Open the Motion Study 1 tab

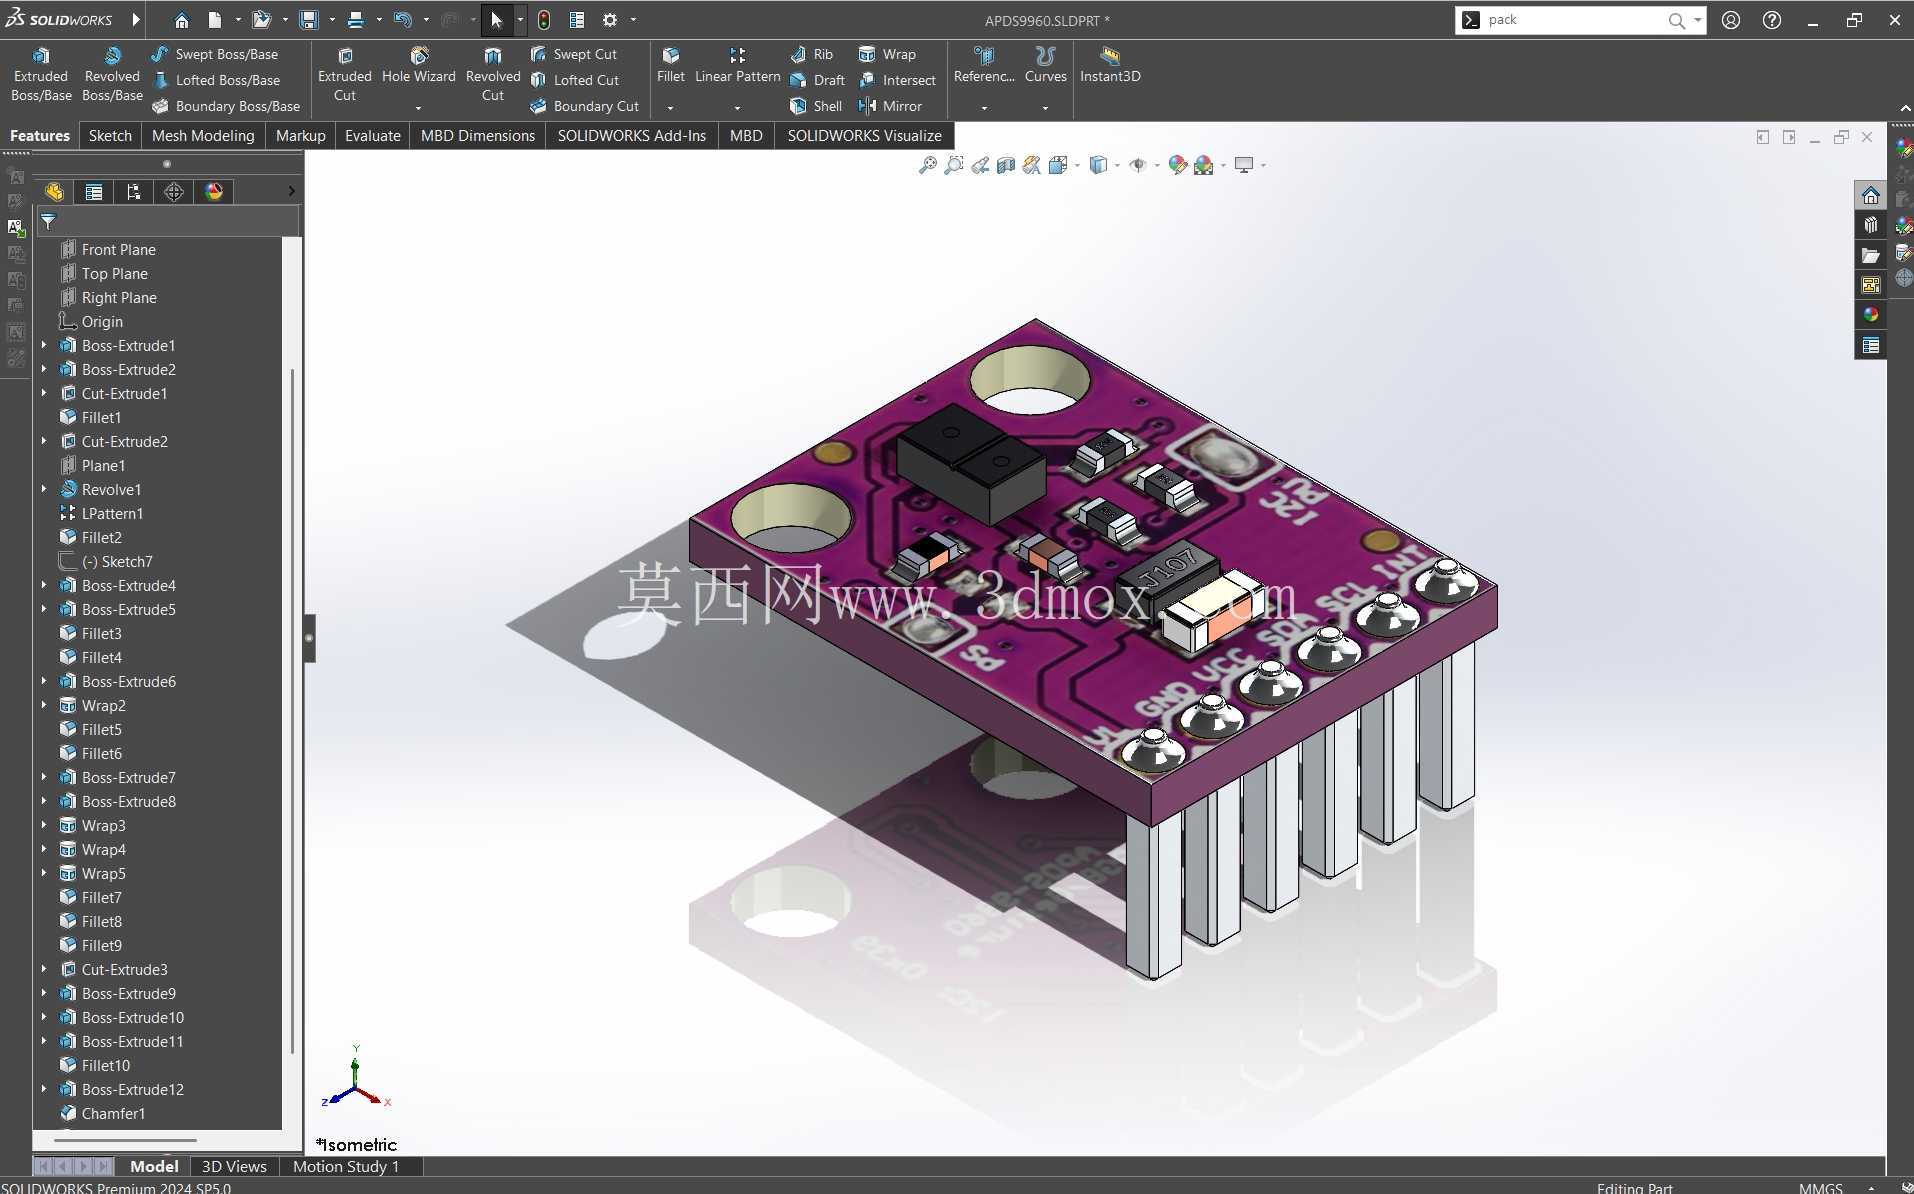(346, 1166)
